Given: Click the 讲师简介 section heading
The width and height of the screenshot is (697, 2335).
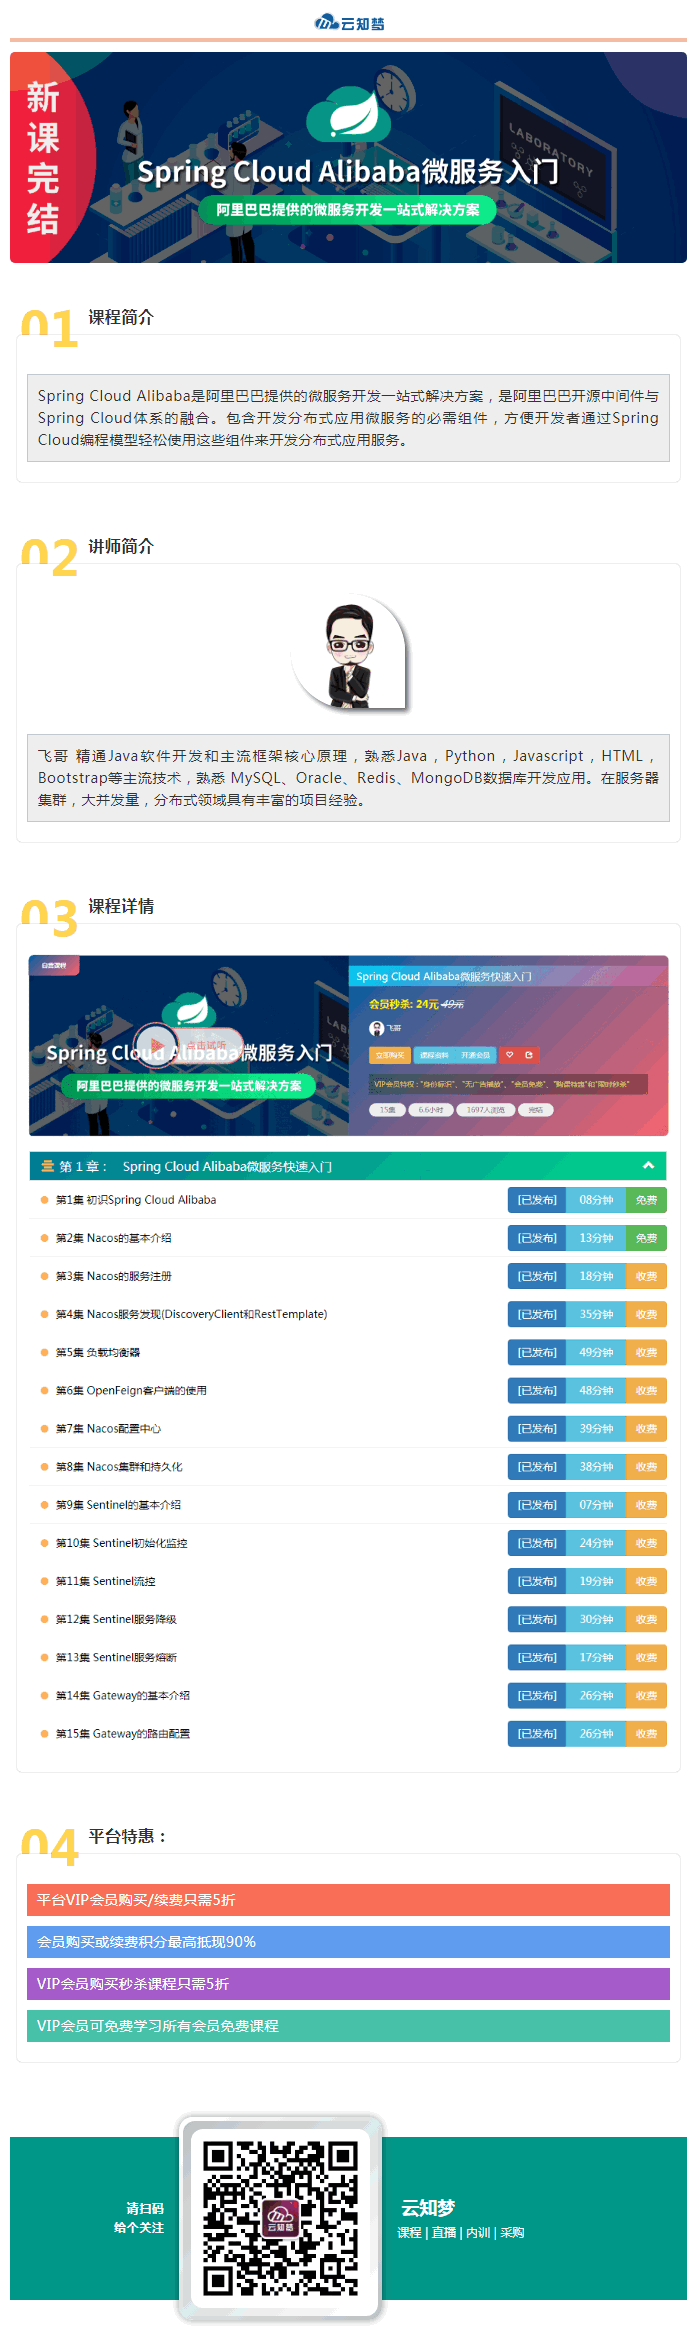Looking at the screenshot, I should 121,546.
